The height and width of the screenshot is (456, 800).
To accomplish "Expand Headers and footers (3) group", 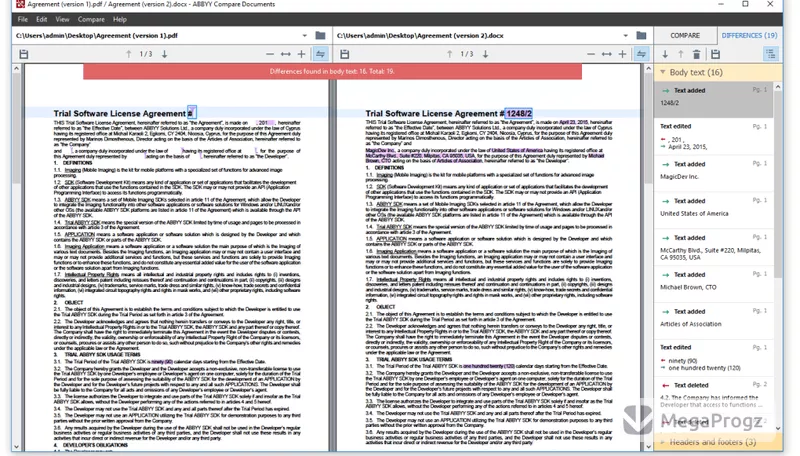I will (x=663, y=442).
